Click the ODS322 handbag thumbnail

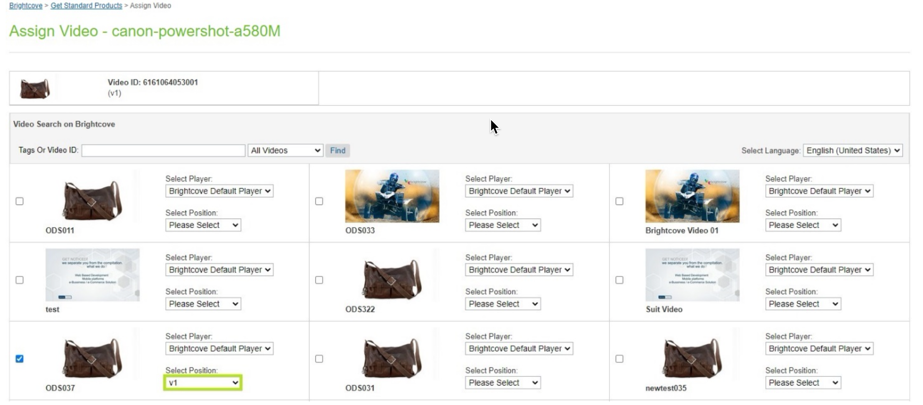click(x=391, y=277)
